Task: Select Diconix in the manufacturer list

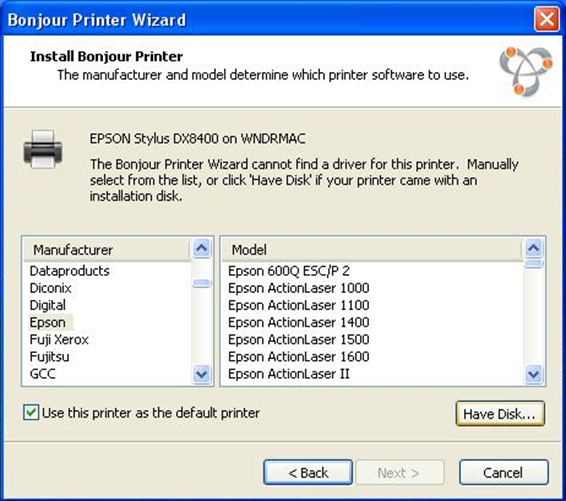Action: pyautogui.click(x=51, y=288)
